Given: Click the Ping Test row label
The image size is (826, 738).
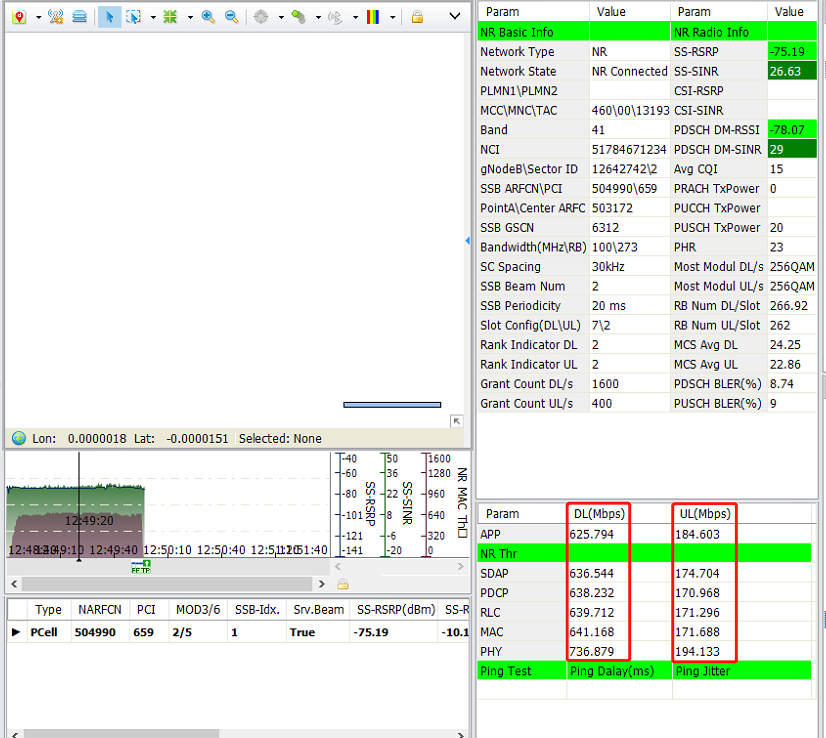Looking at the screenshot, I should pos(506,671).
